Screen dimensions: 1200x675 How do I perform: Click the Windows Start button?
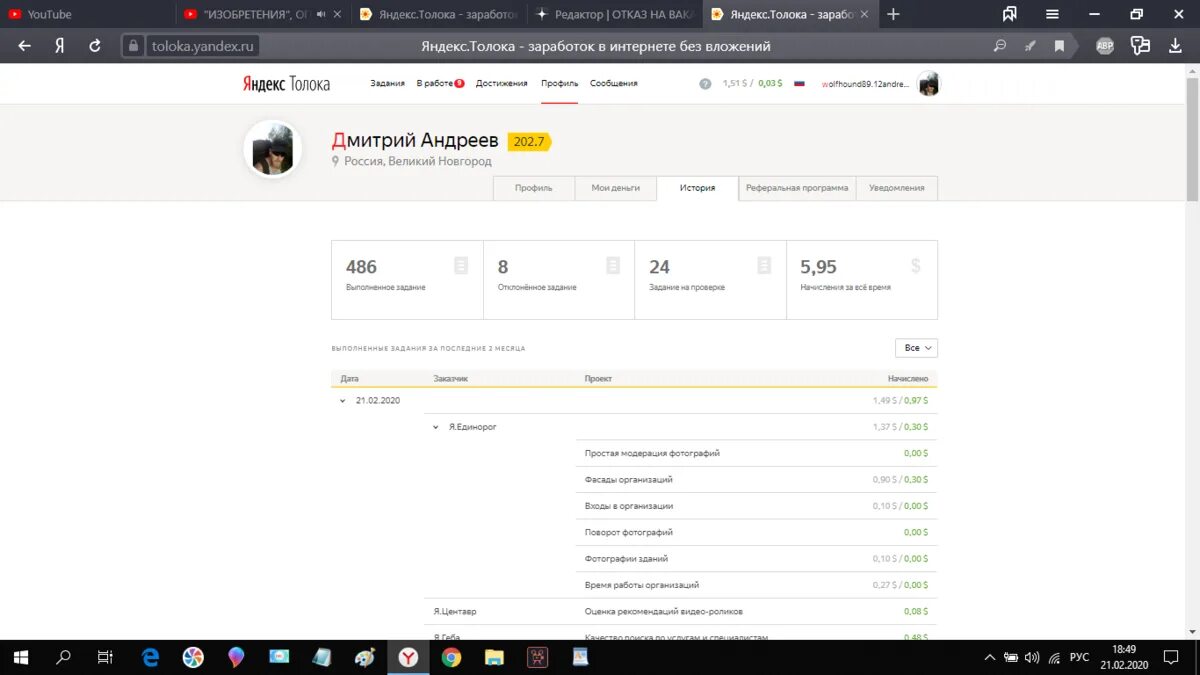tap(21, 657)
